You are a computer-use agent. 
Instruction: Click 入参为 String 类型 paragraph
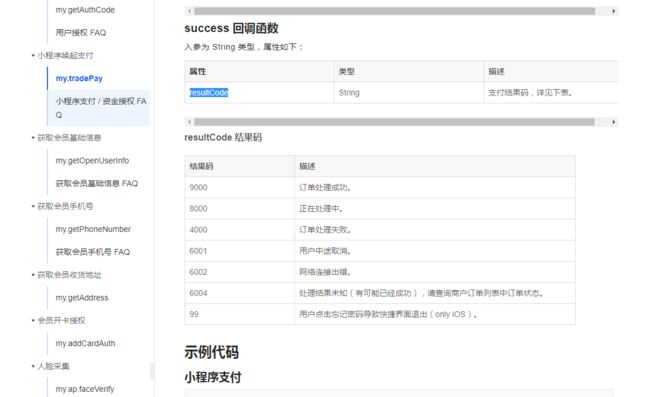pos(244,47)
